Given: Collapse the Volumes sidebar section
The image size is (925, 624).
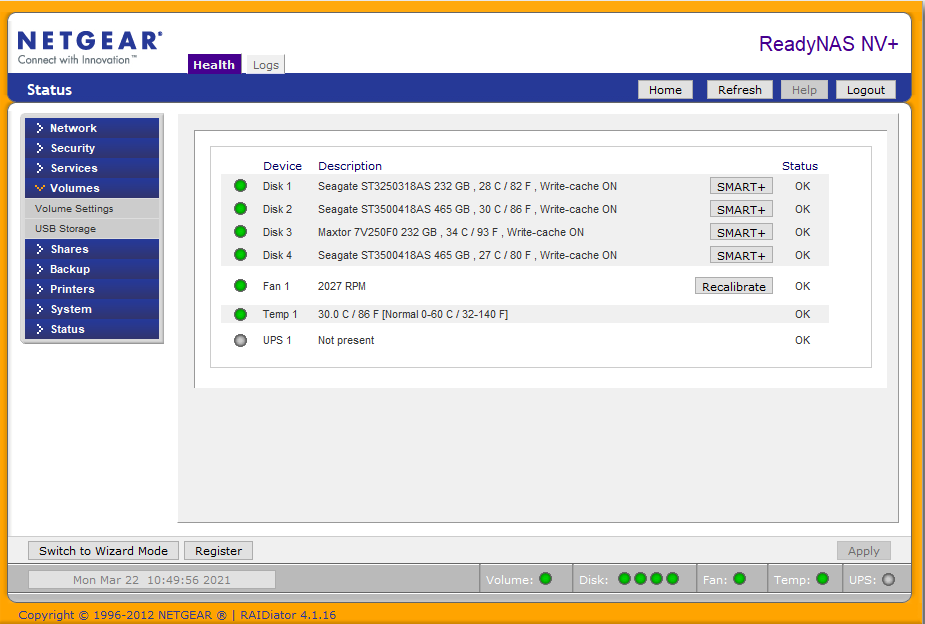Looking at the screenshot, I should [74, 188].
